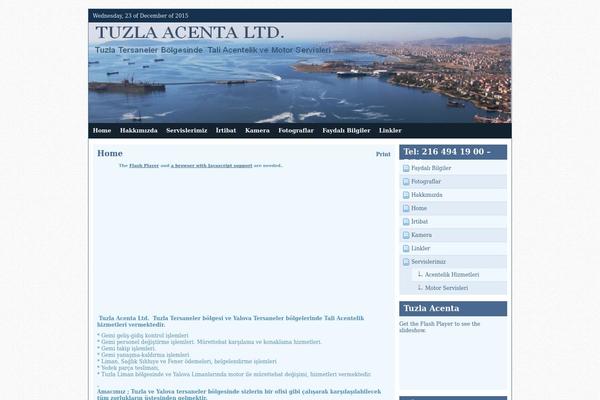Click the tagline under the site title
The height and width of the screenshot is (400, 600).
coord(213,50)
